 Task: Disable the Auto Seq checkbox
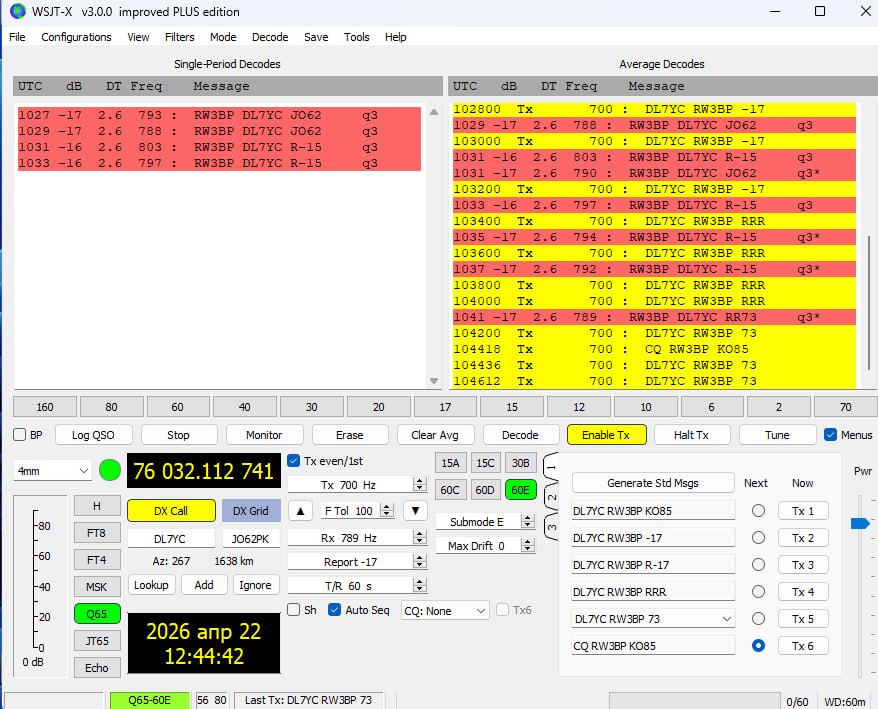tap(334, 610)
